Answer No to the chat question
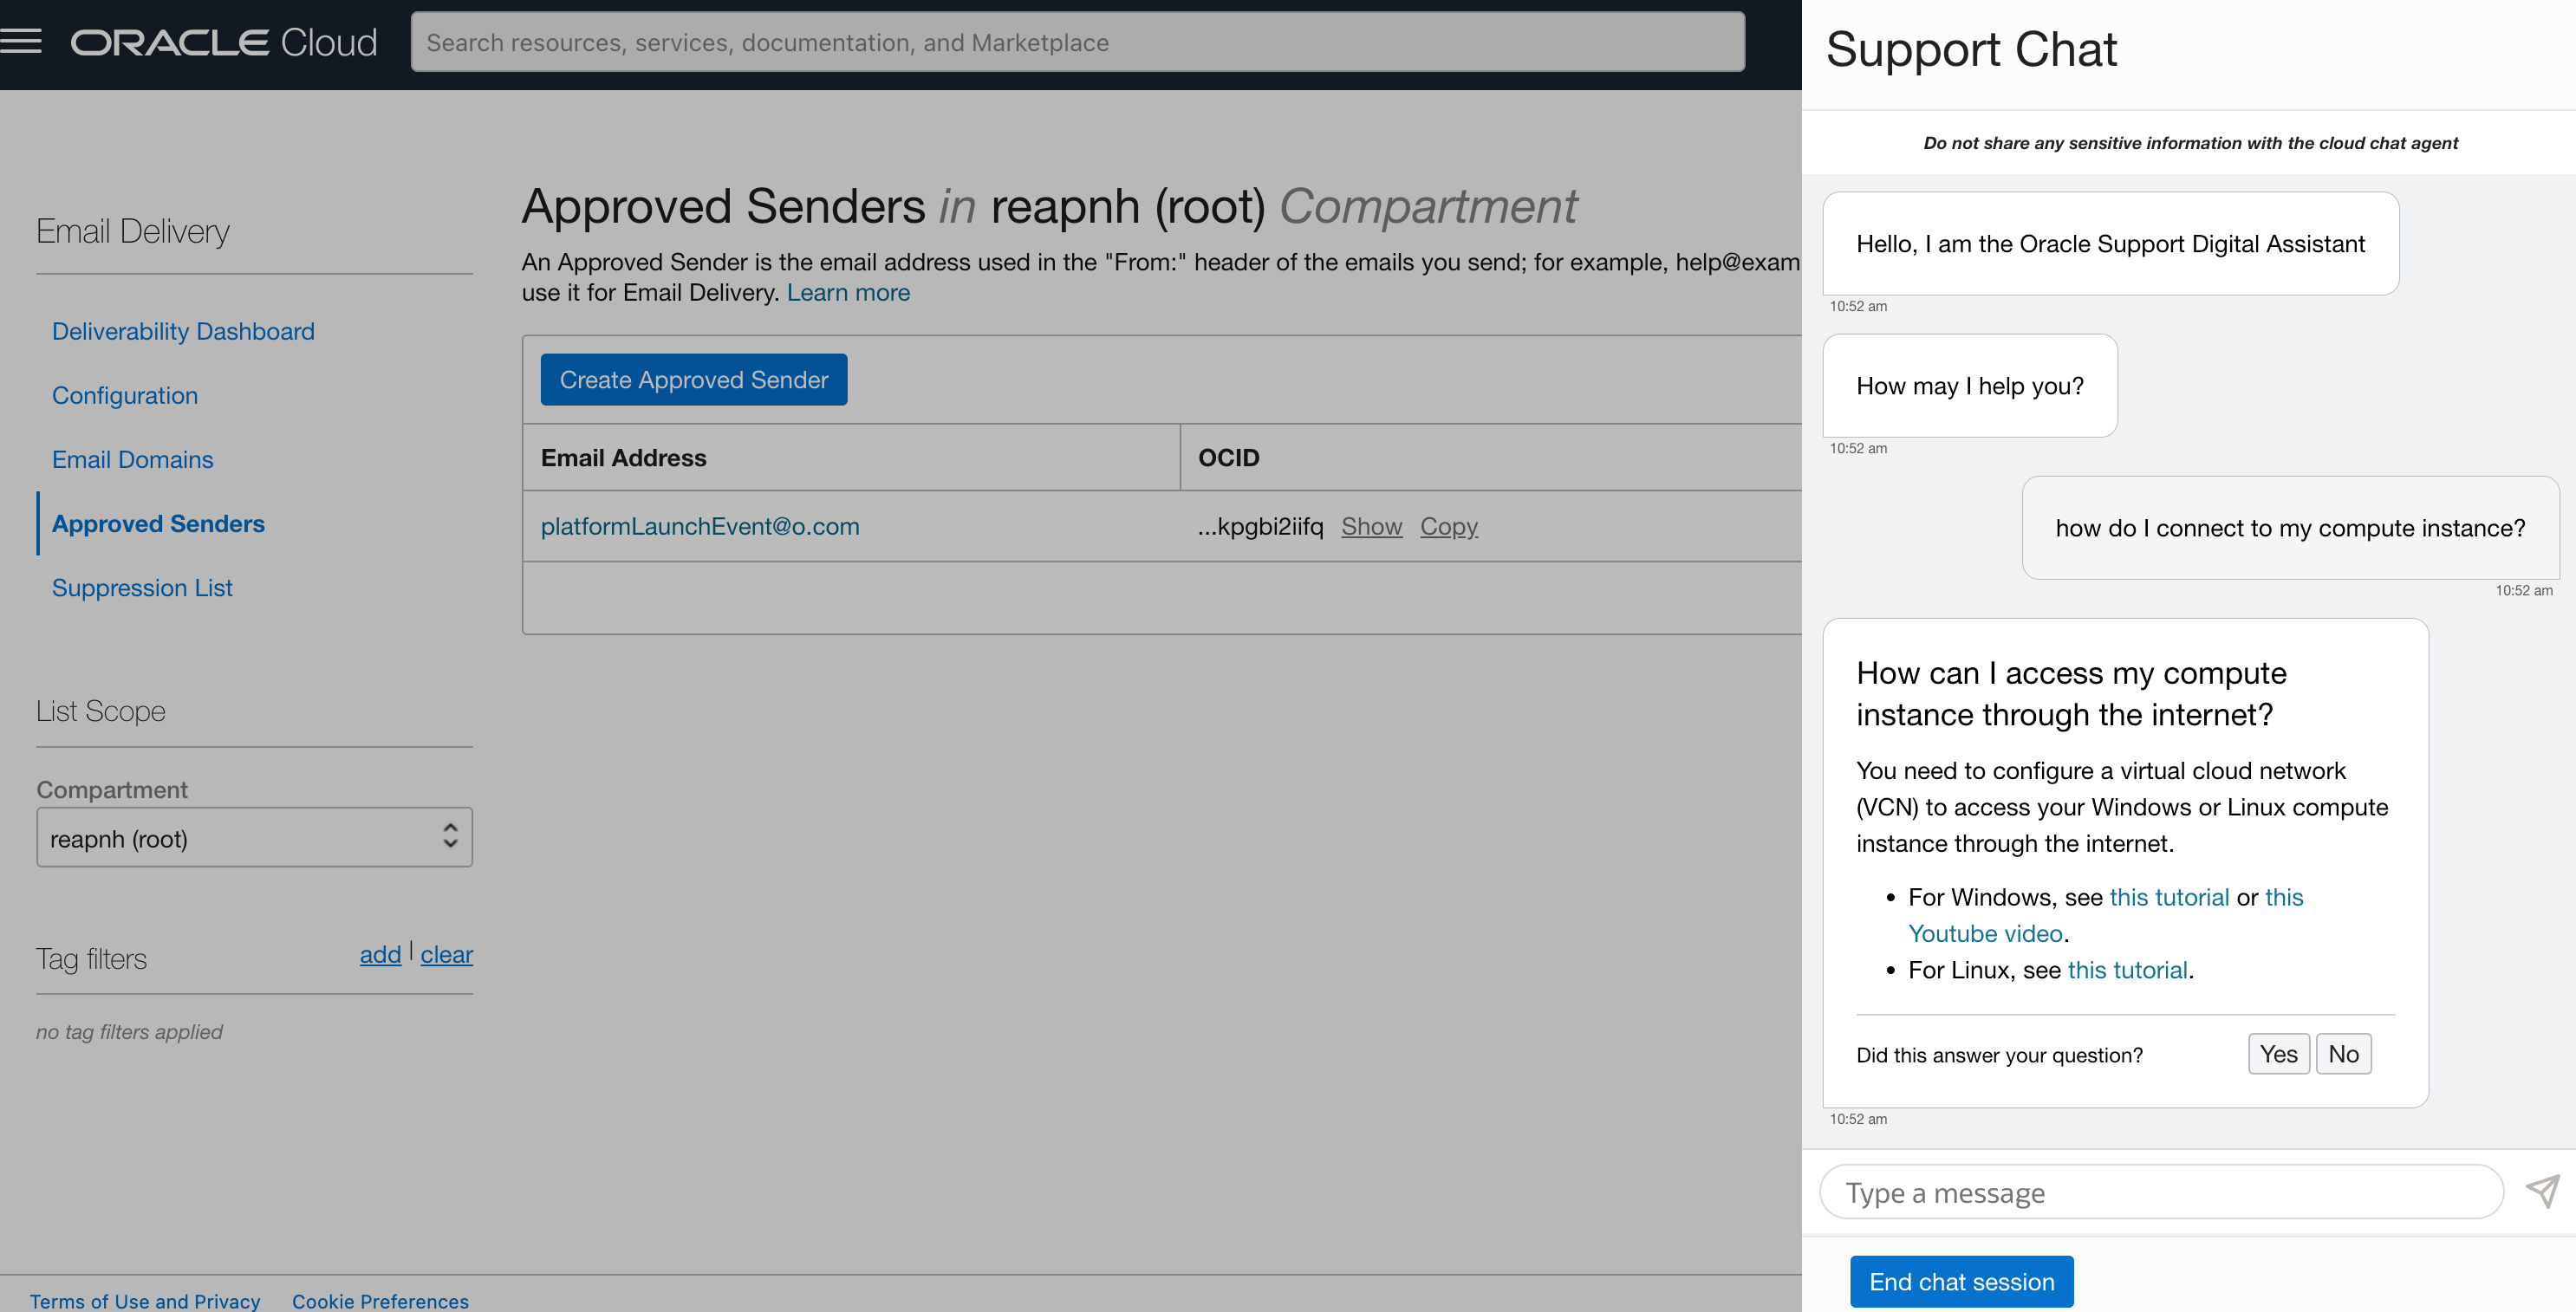This screenshot has height=1312, width=2576. [x=2344, y=1053]
